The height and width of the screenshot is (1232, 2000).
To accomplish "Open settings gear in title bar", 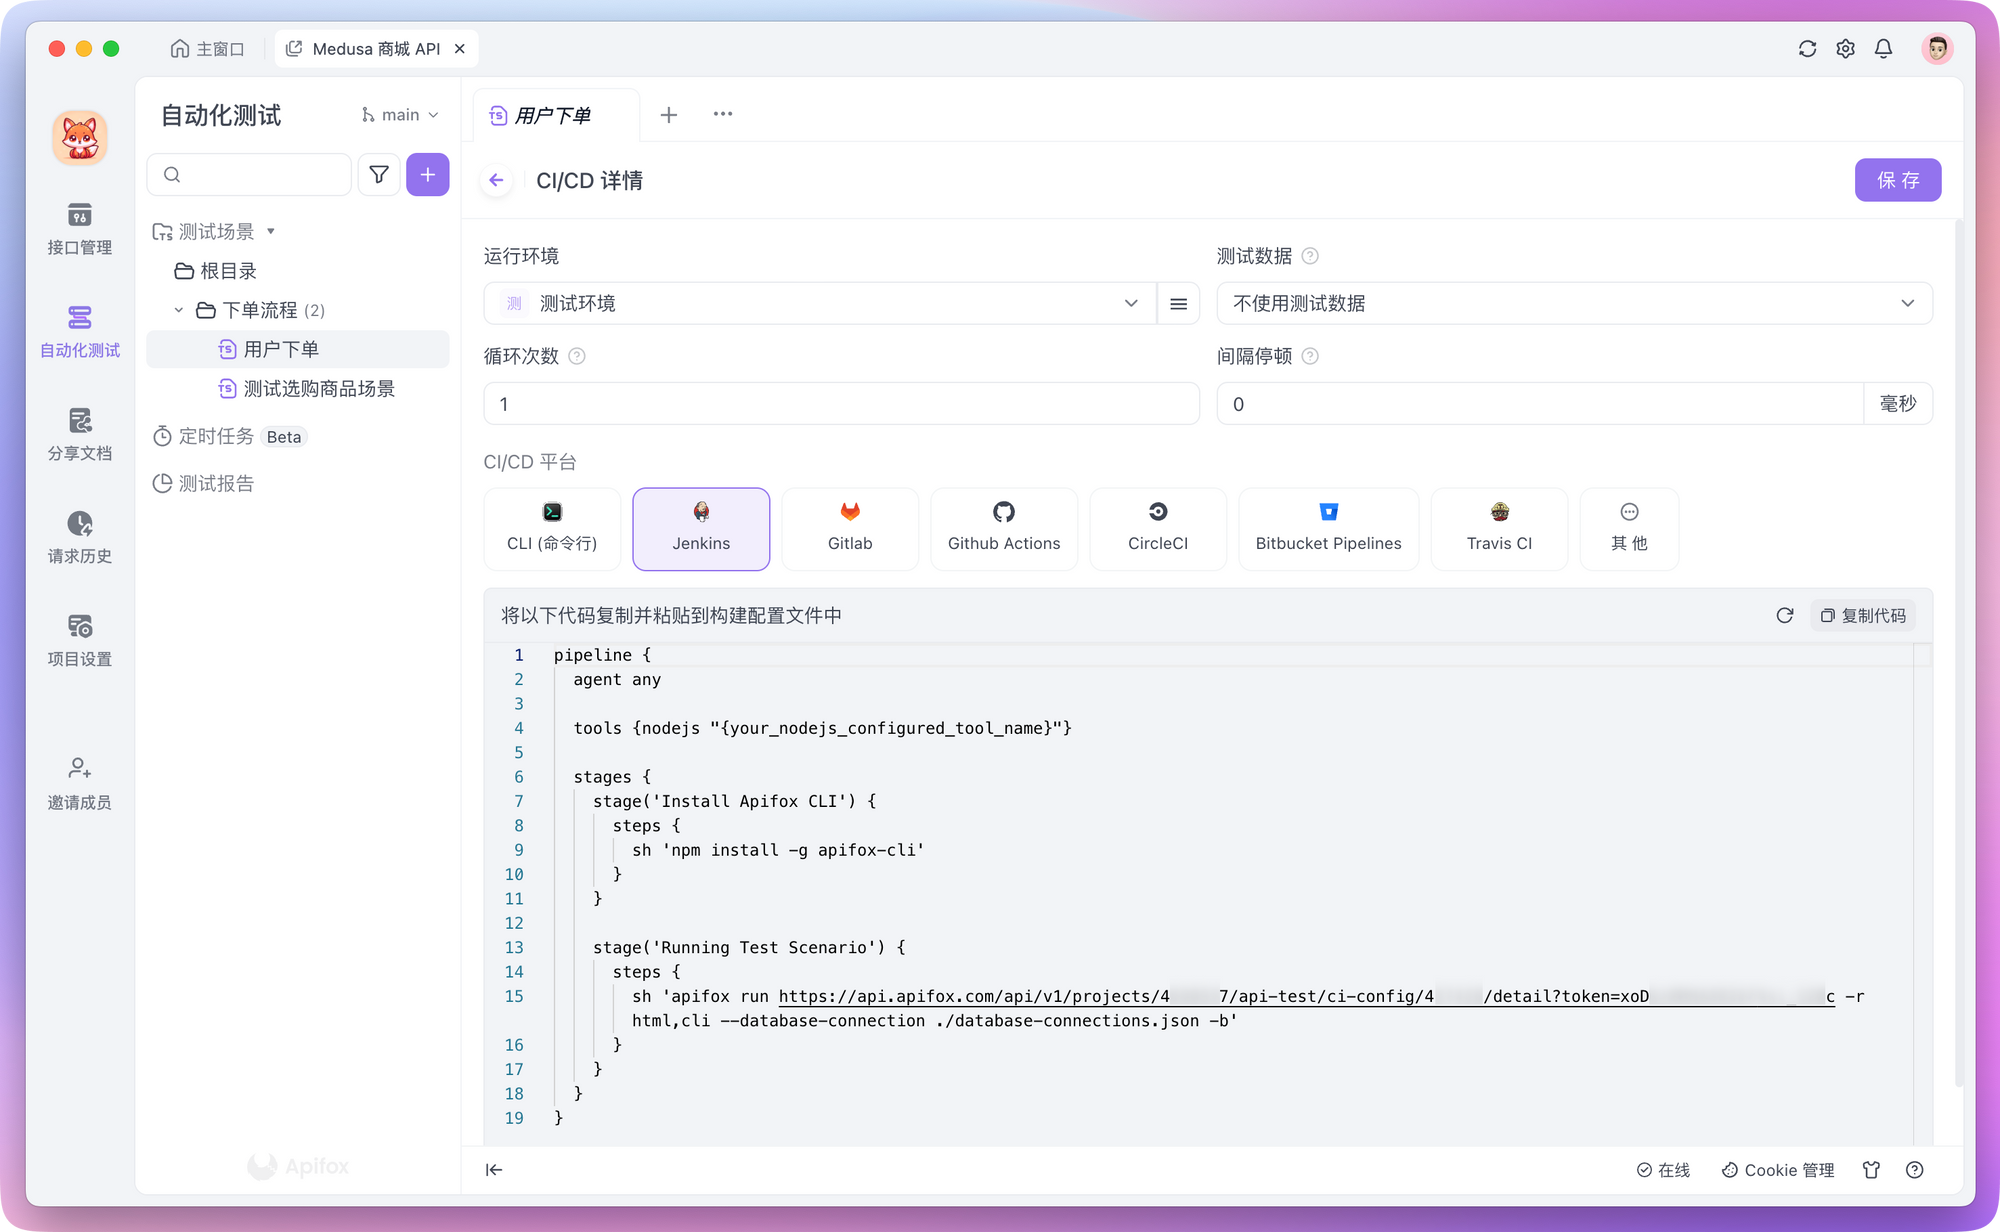I will pos(1845,49).
